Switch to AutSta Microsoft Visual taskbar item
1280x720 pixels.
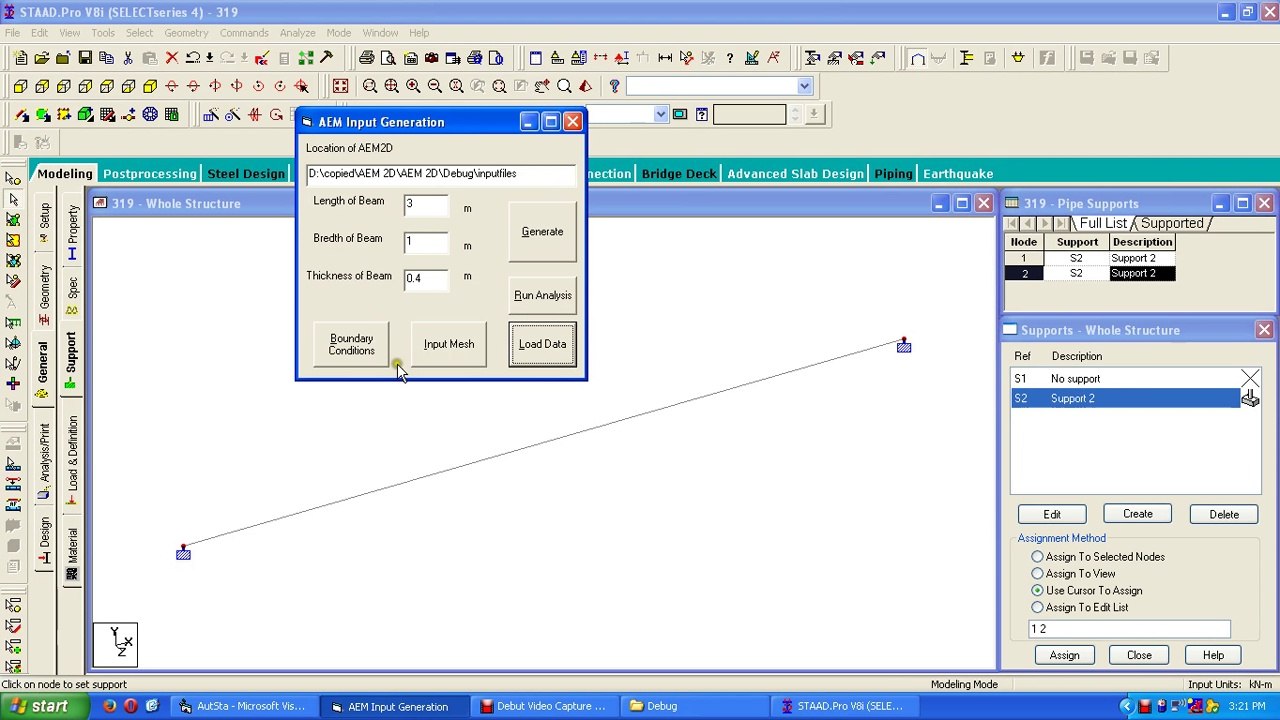pos(243,707)
